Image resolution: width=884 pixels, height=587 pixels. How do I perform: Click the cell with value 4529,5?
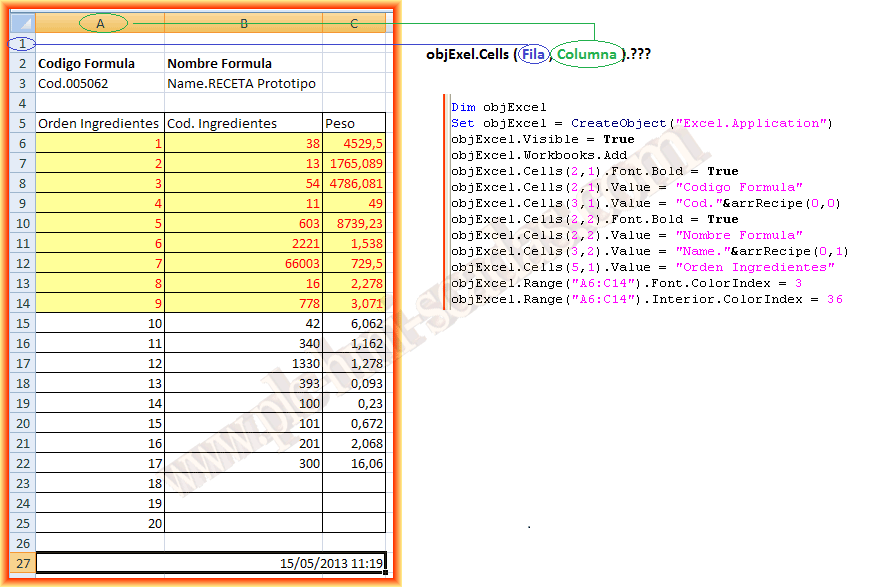[354, 143]
